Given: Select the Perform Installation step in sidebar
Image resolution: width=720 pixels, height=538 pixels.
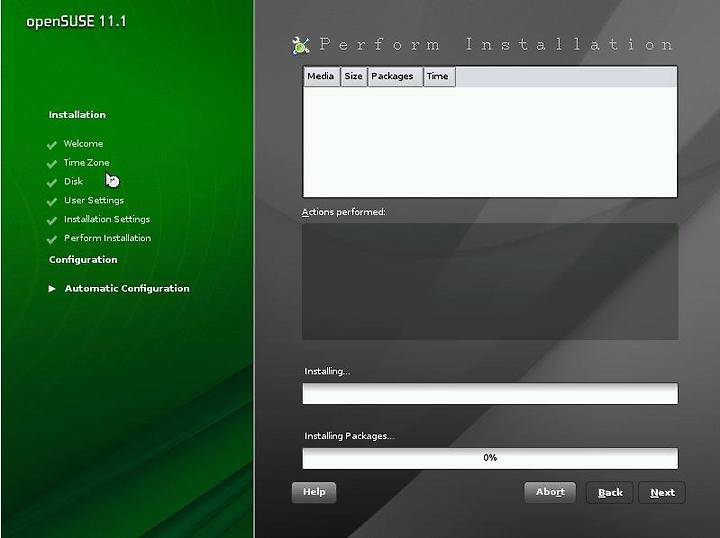Looking at the screenshot, I should coord(107,238).
